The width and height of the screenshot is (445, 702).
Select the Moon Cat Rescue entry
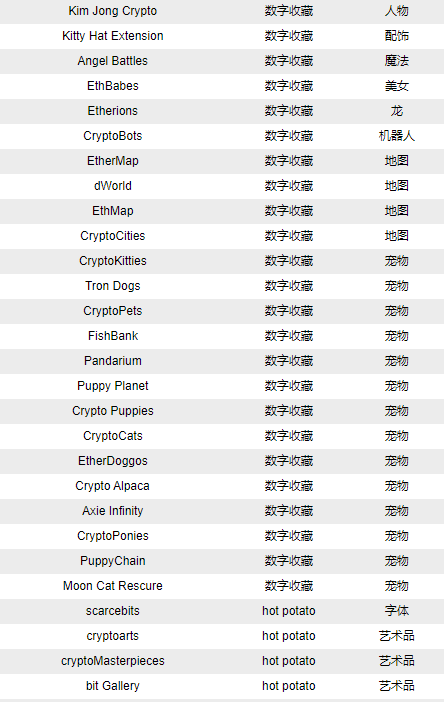click(x=112, y=586)
